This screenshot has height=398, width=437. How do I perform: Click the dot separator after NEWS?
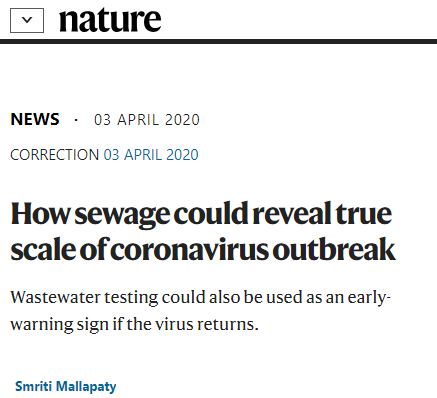tap(76, 120)
